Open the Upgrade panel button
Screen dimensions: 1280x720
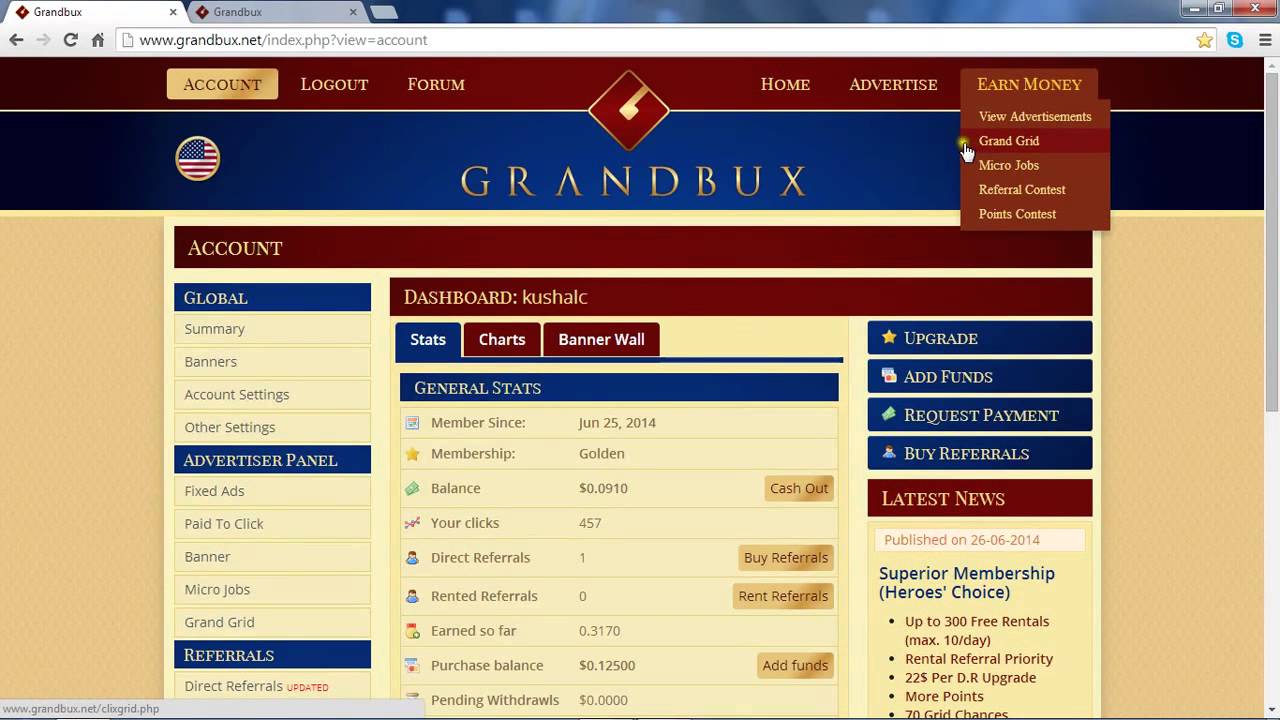click(x=980, y=338)
